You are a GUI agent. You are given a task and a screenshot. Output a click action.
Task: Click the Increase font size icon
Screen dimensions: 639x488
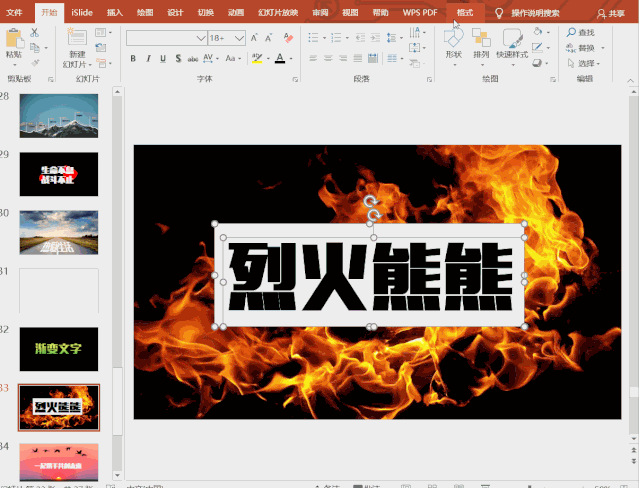(x=254, y=38)
